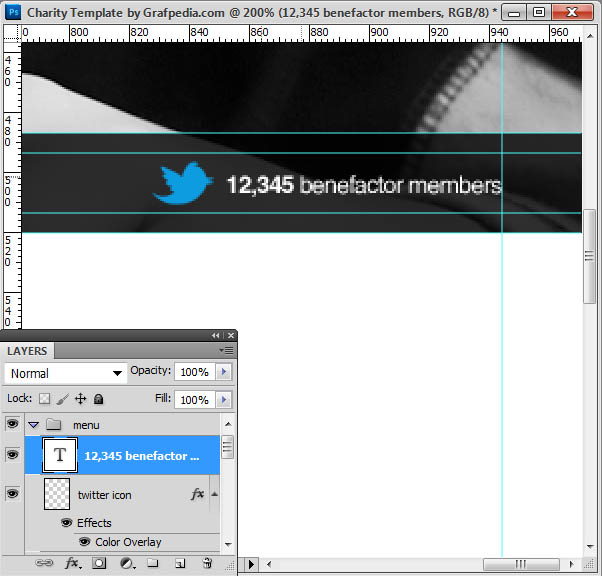Click the horizontal scrollbar thumb
The image size is (602, 576).
[x=521, y=564]
